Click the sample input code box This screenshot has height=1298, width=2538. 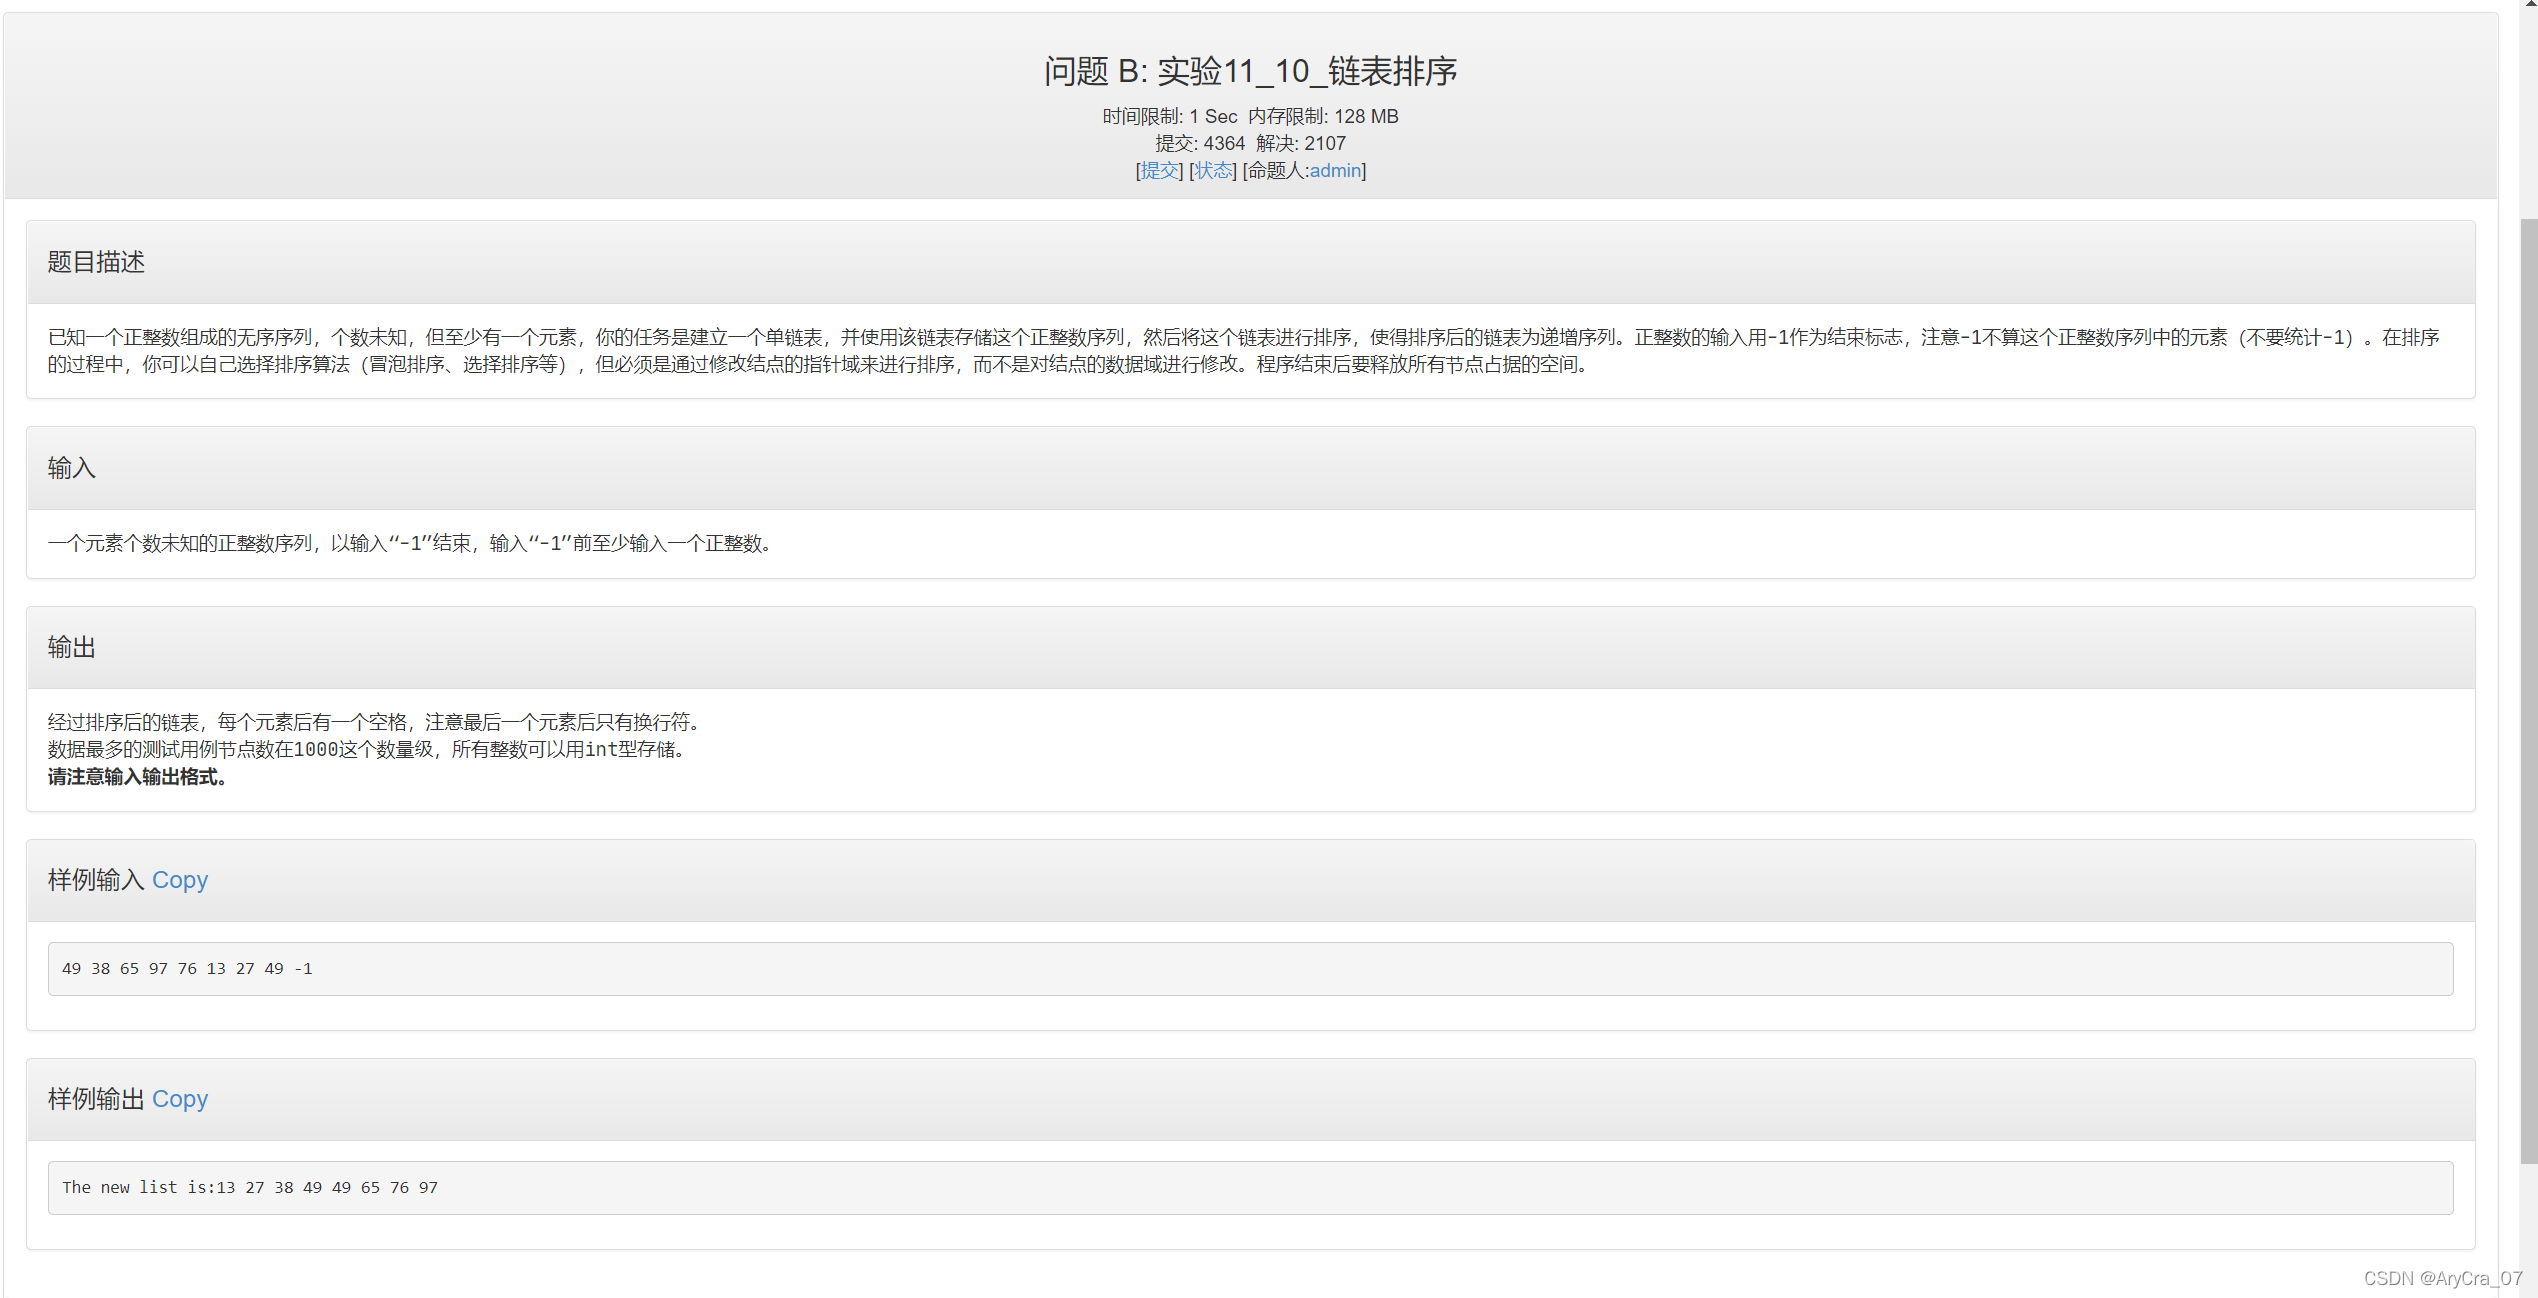[x=1250, y=969]
